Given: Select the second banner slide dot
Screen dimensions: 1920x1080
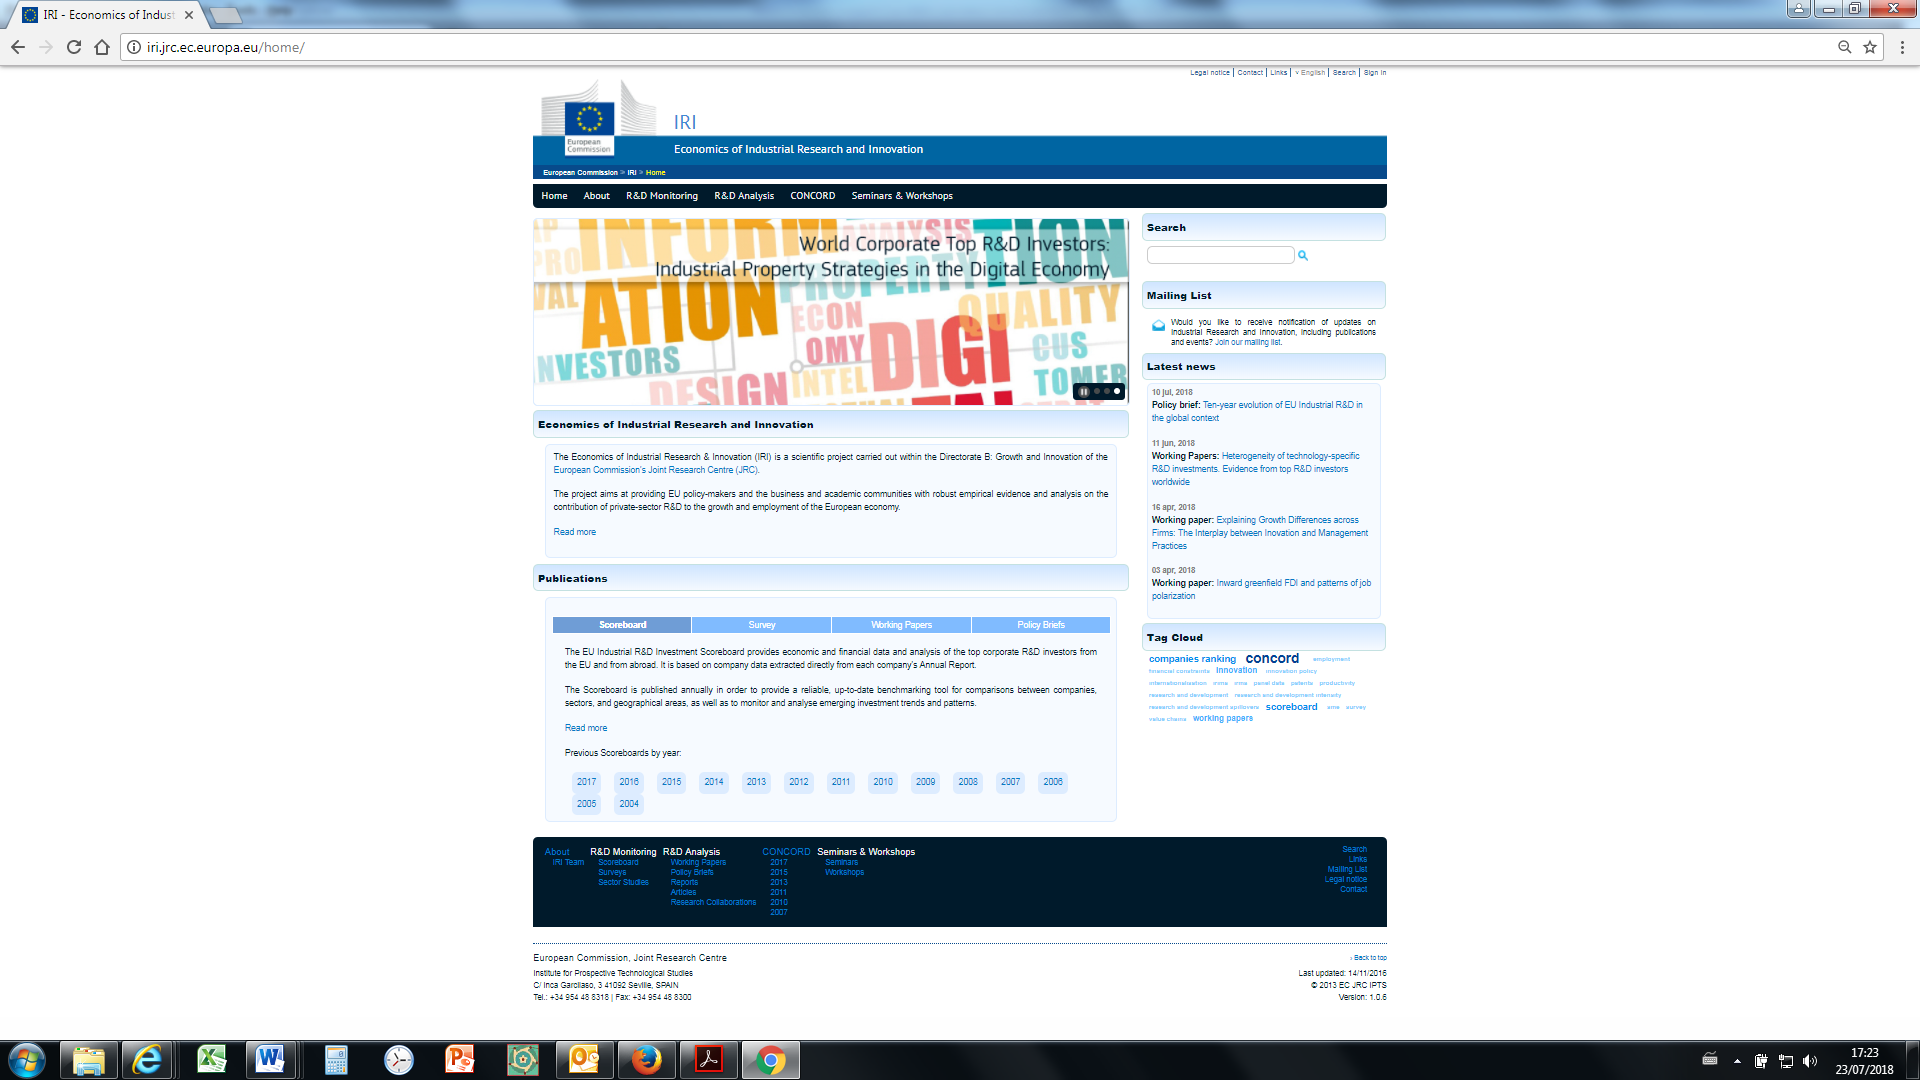Looking at the screenshot, I should point(1107,391).
